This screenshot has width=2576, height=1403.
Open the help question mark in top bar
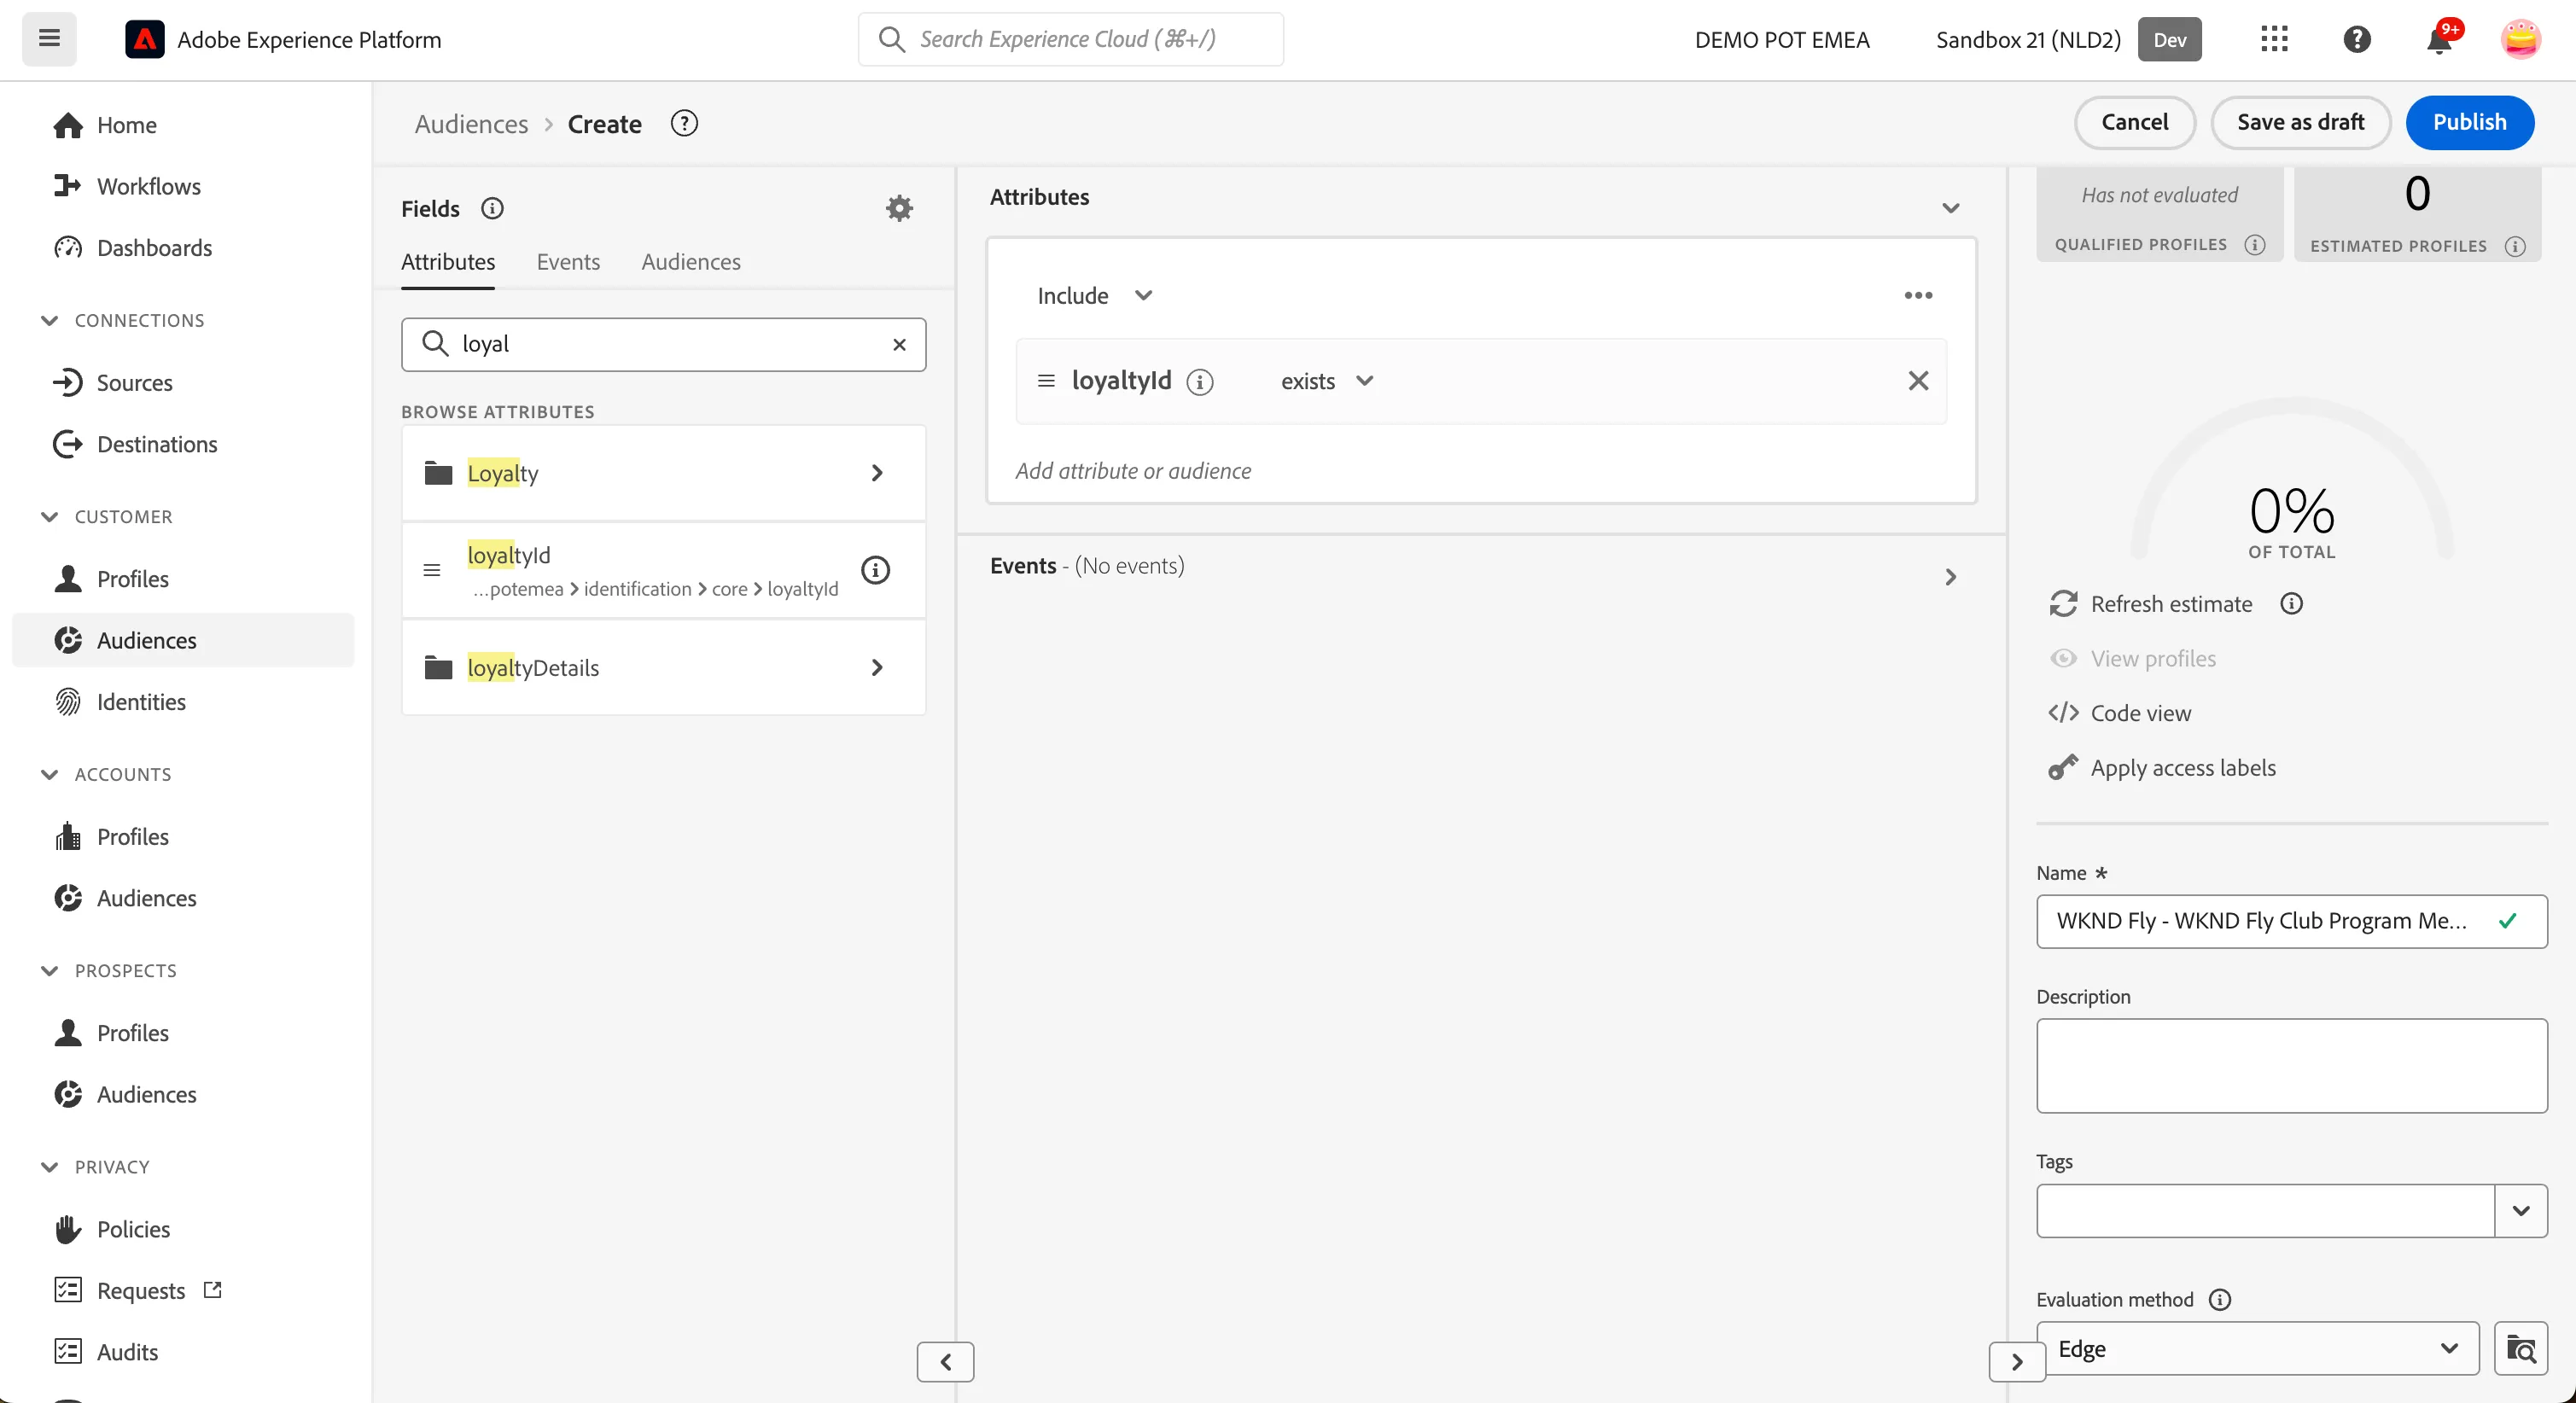coord(2357,39)
